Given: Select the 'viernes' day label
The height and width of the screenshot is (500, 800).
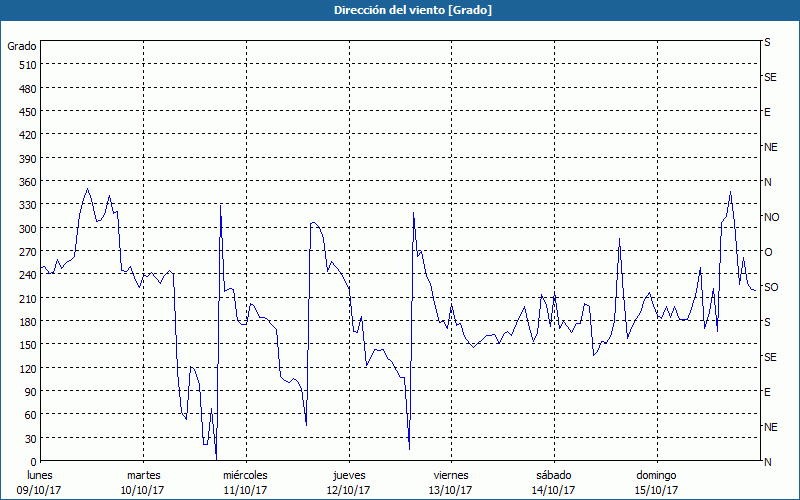Looking at the screenshot, I should [451, 475].
